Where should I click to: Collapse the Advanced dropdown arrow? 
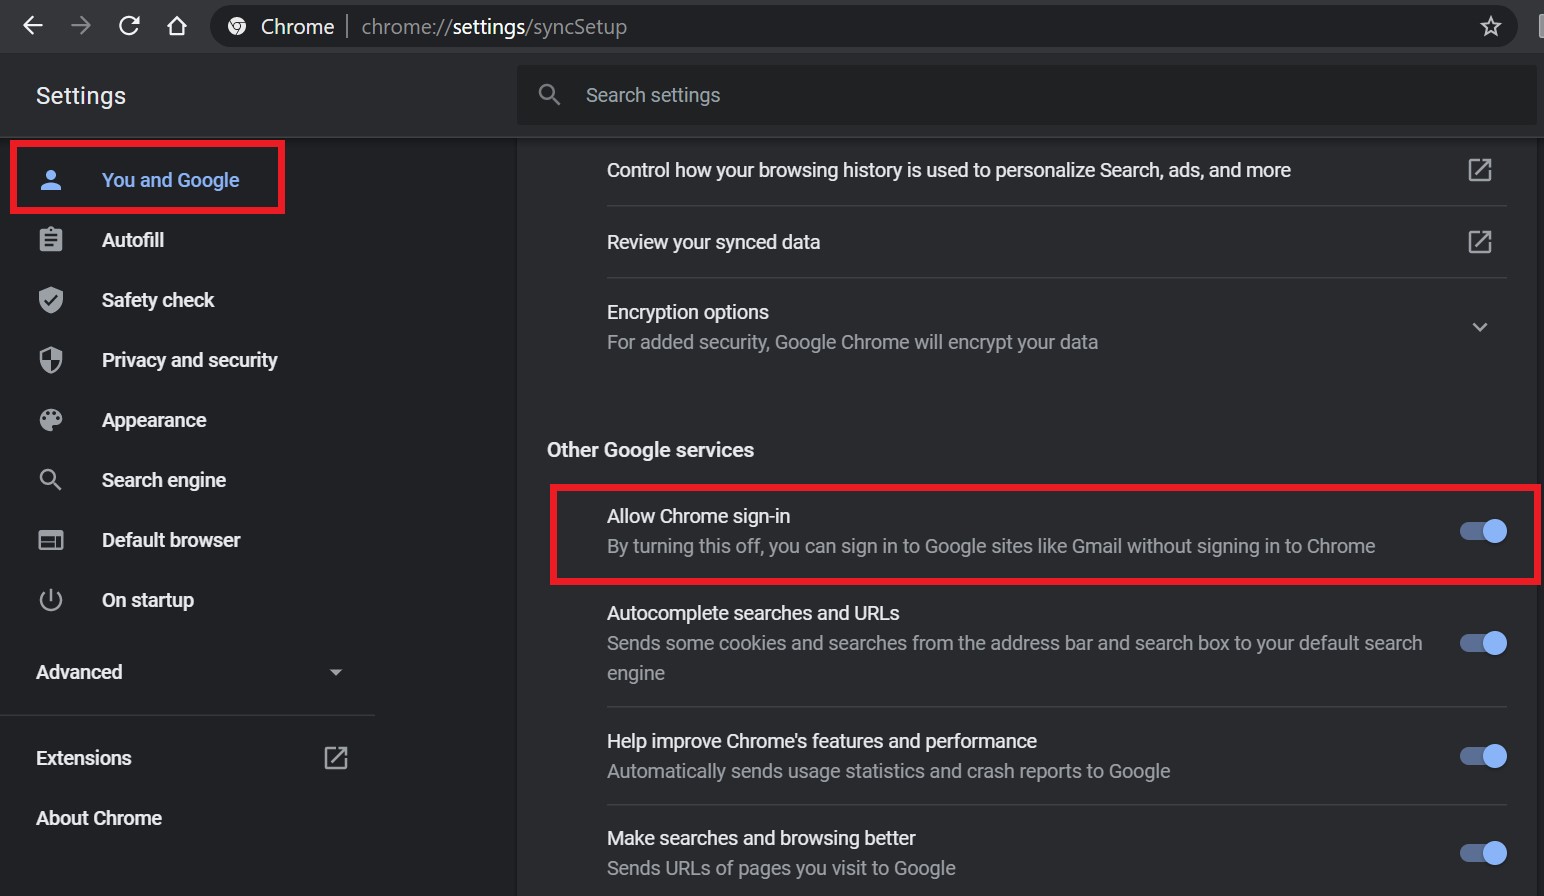335,672
